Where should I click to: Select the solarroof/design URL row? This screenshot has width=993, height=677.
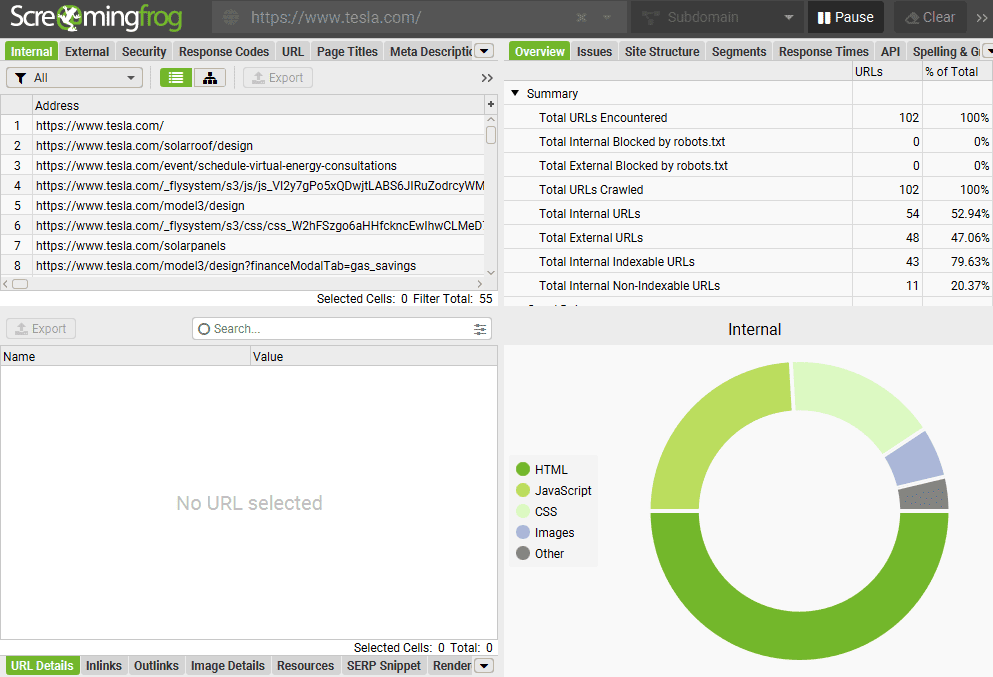pos(243,146)
